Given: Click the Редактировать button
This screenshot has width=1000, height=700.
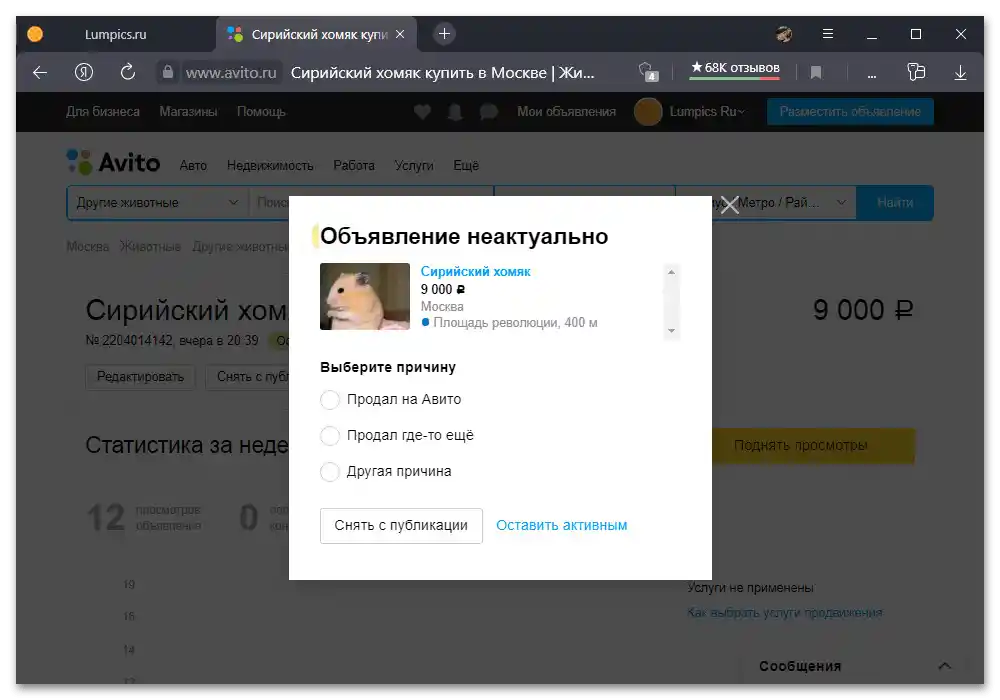Looking at the screenshot, I should point(140,377).
